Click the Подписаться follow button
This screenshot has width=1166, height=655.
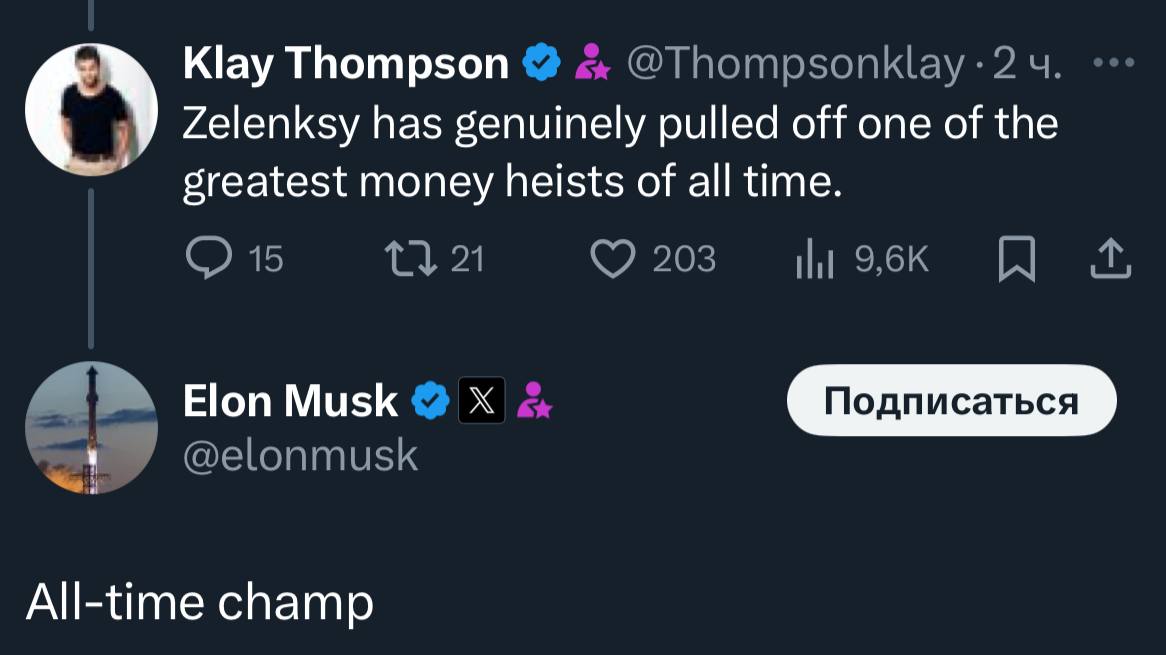coord(951,400)
